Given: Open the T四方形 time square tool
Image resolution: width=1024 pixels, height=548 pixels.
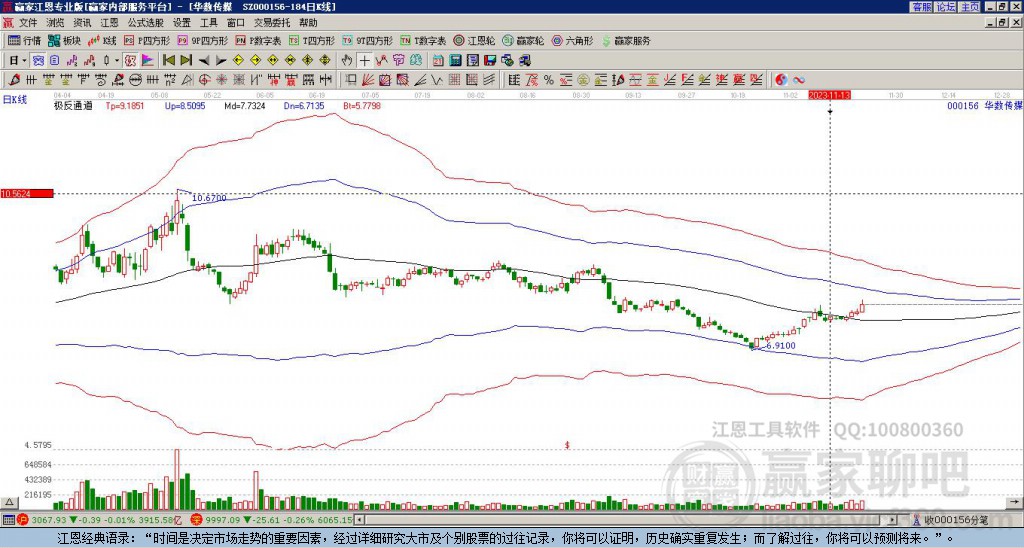Looking at the screenshot, I should point(312,40).
